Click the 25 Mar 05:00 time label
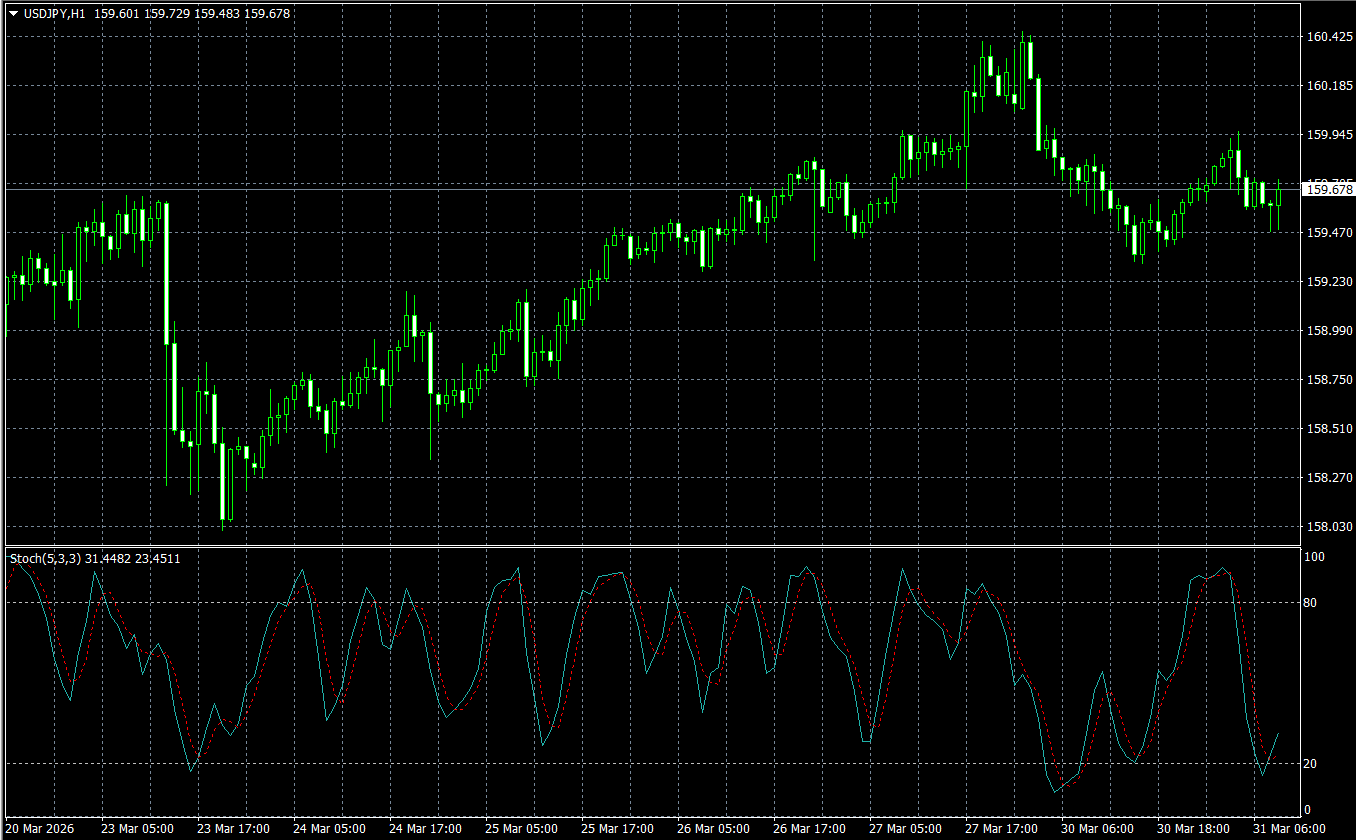 click(521, 829)
